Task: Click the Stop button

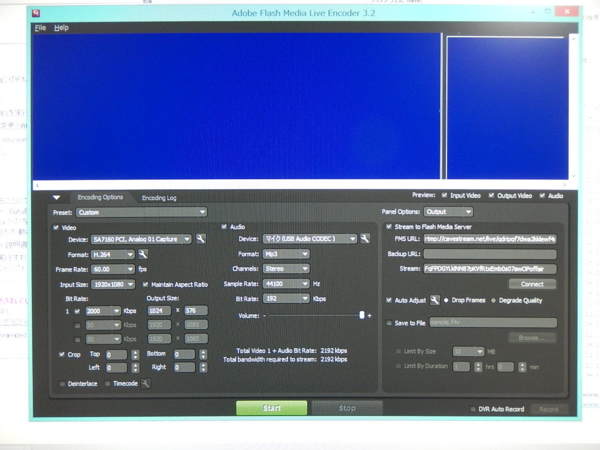Action: 347,408
